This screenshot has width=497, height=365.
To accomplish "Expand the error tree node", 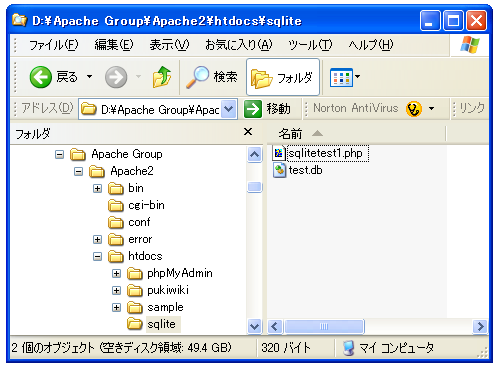I will (x=97, y=239).
